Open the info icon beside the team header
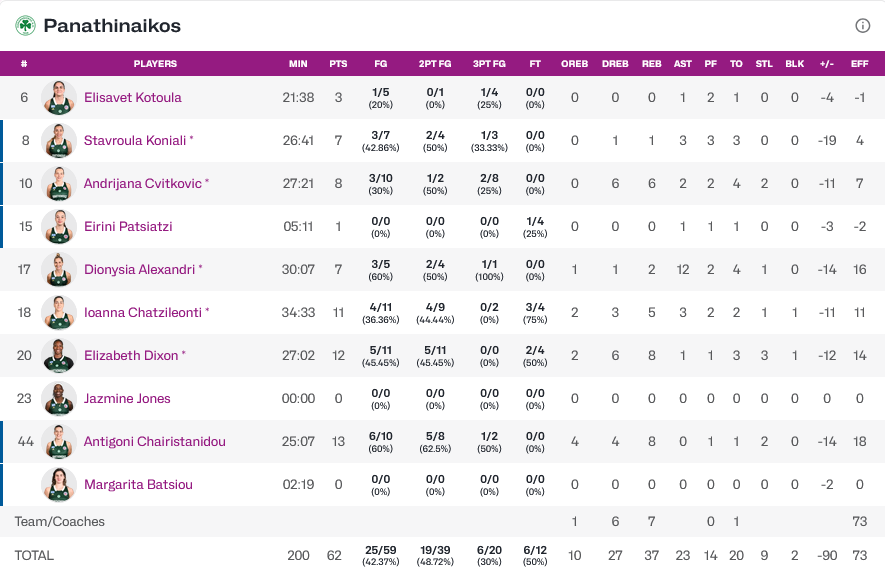 point(863,26)
